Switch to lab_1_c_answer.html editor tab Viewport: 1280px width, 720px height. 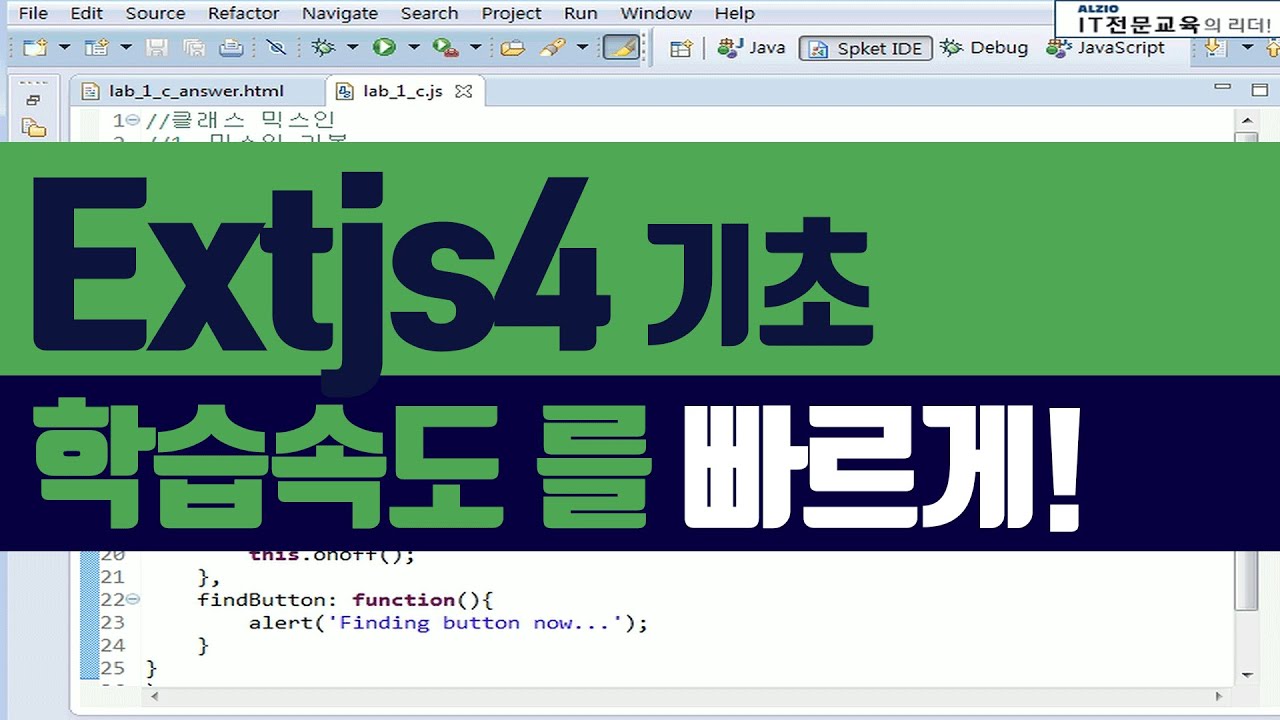[196, 91]
